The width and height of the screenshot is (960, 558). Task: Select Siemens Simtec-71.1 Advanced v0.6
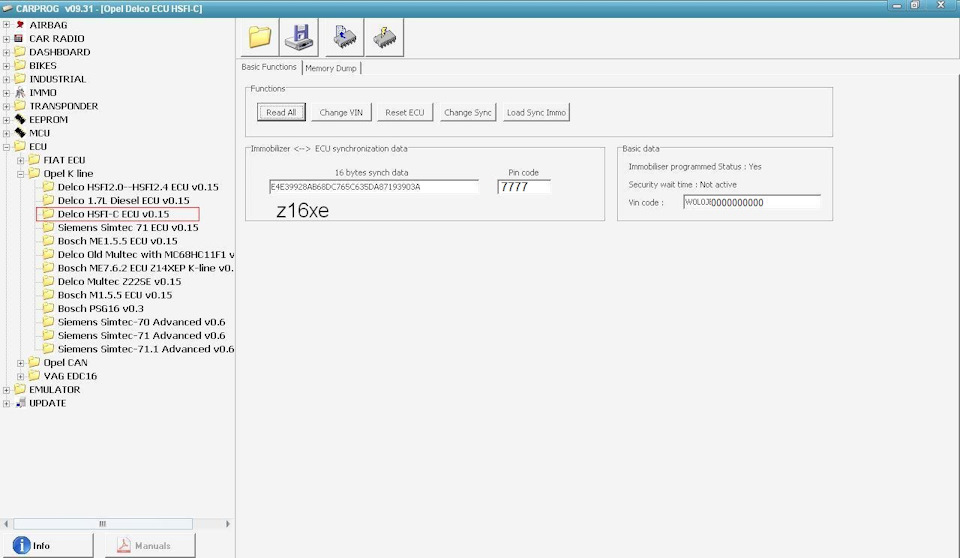(146, 349)
